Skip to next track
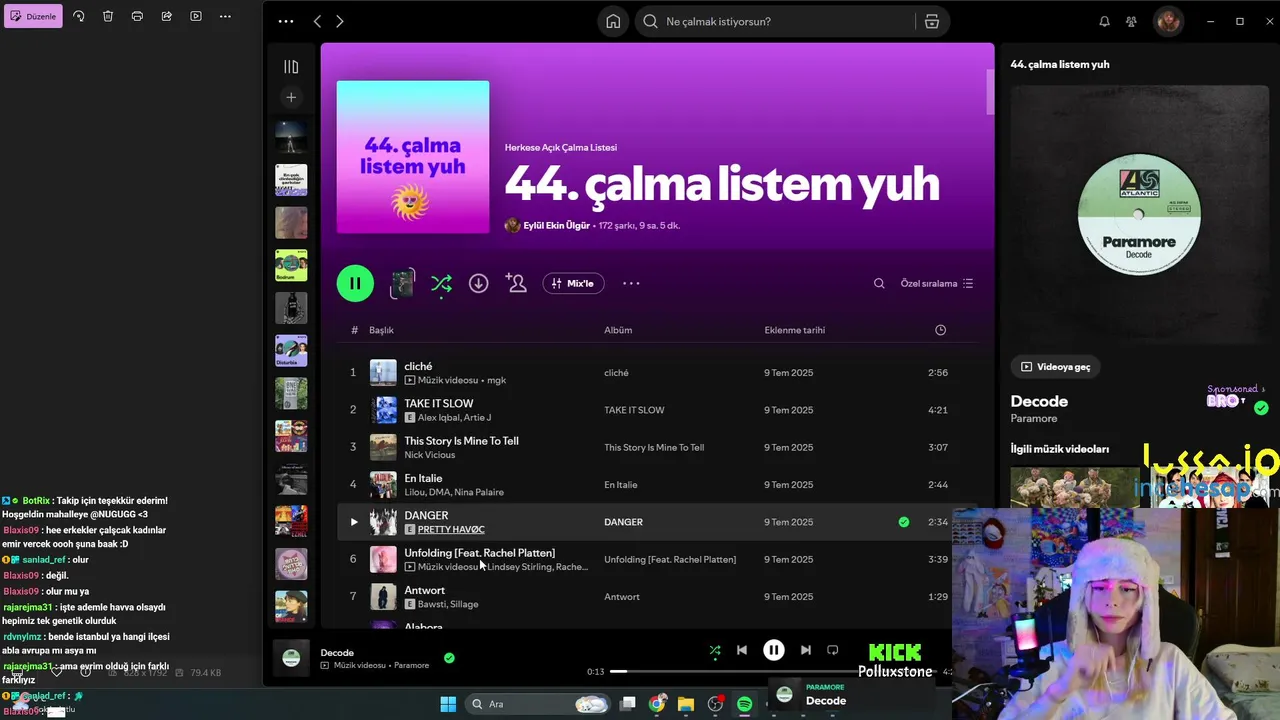This screenshot has width=1280, height=720. 806,650
